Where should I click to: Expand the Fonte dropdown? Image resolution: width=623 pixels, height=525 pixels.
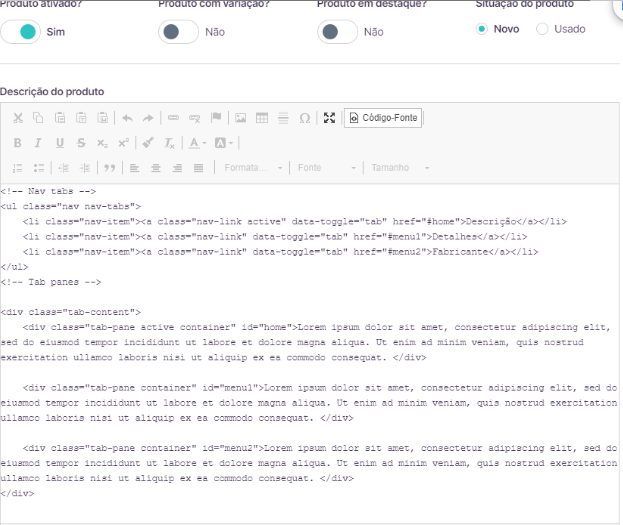click(x=326, y=168)
